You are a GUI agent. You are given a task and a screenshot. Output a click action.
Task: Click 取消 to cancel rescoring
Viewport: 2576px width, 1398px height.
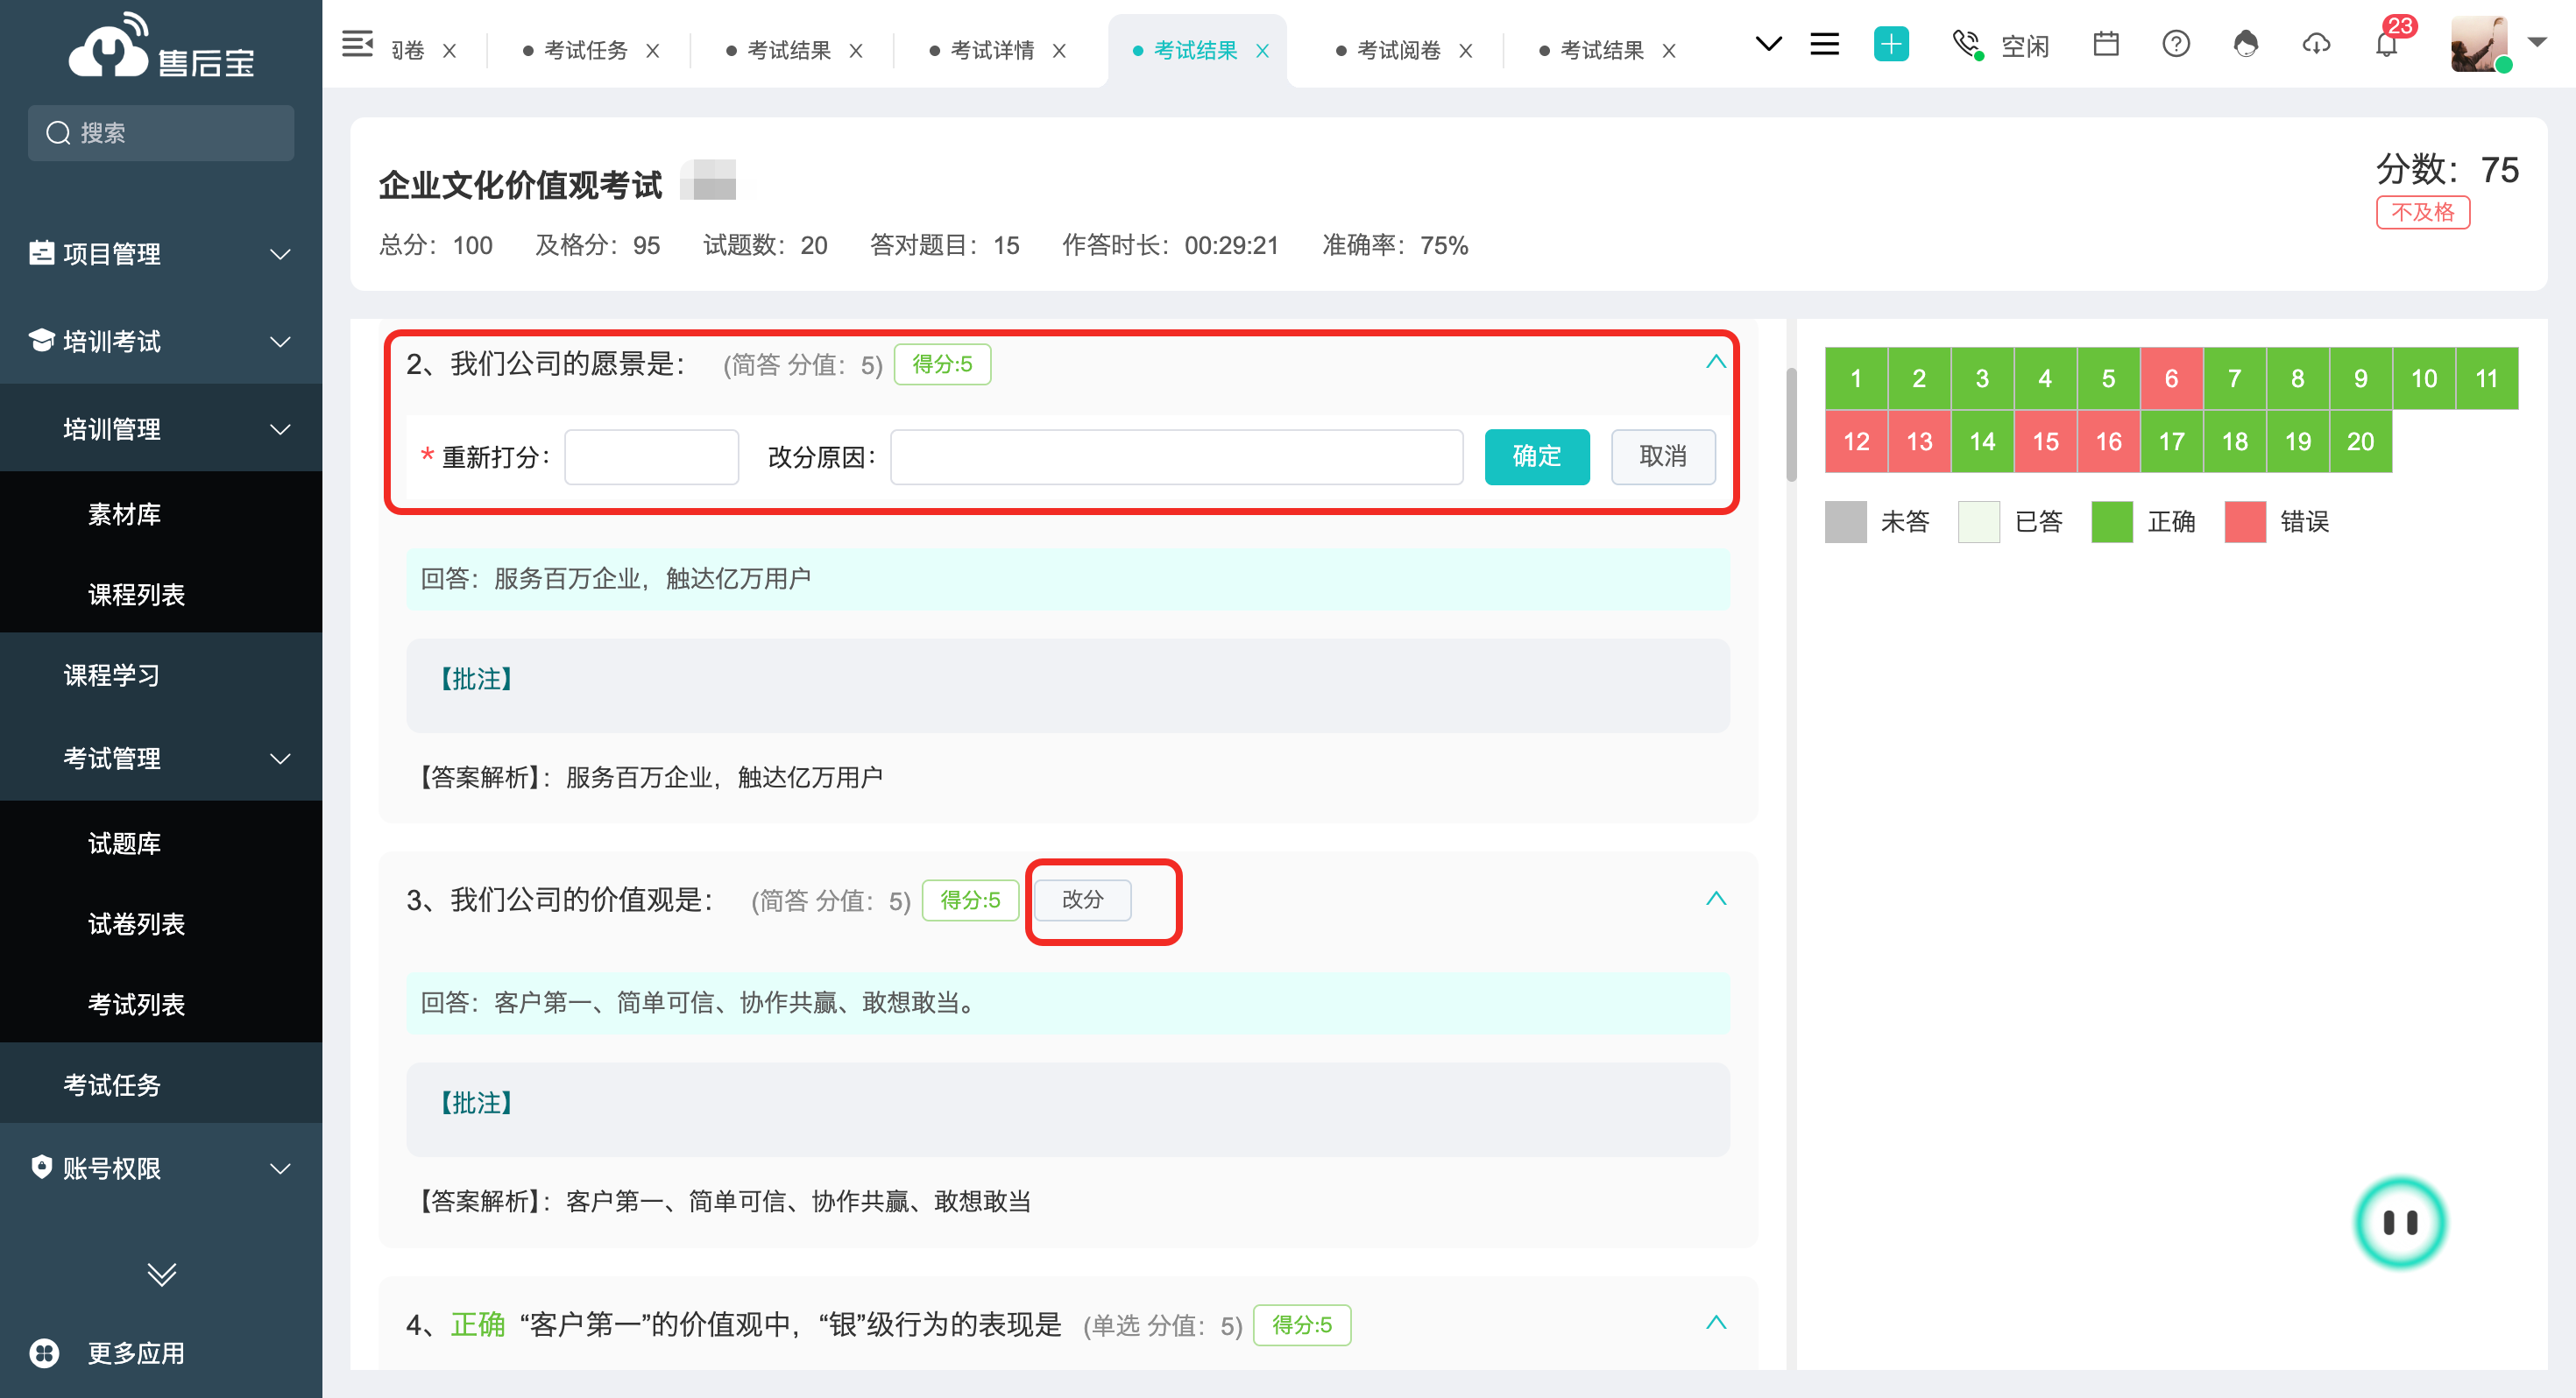pyautogui.click(x=1662, y=456)
